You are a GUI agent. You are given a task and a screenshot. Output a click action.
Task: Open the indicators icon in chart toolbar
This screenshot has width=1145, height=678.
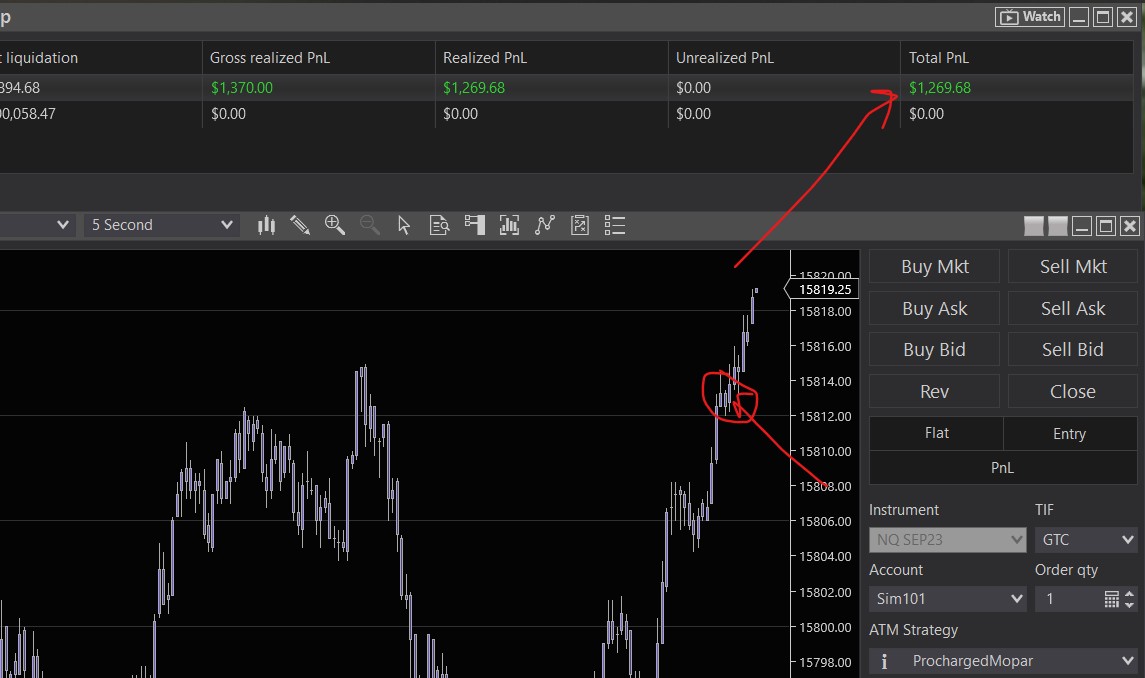click(x=509, y=225)
